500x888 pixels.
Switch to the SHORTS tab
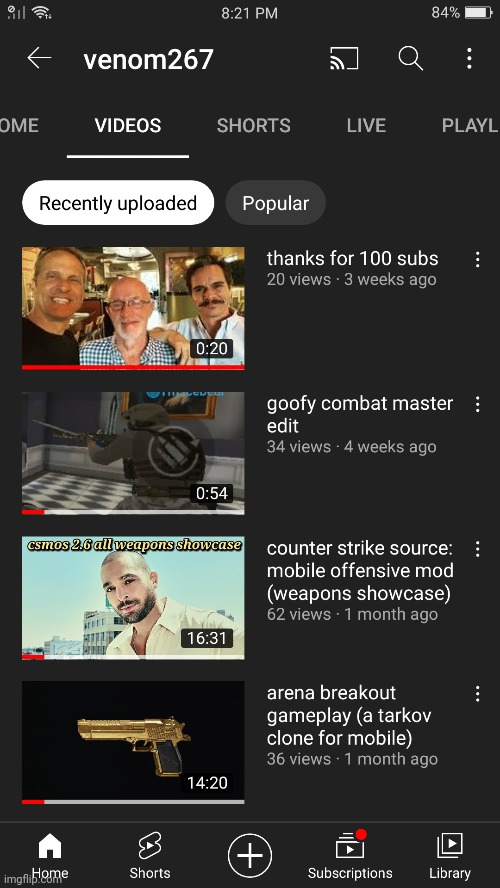point(253,125)
